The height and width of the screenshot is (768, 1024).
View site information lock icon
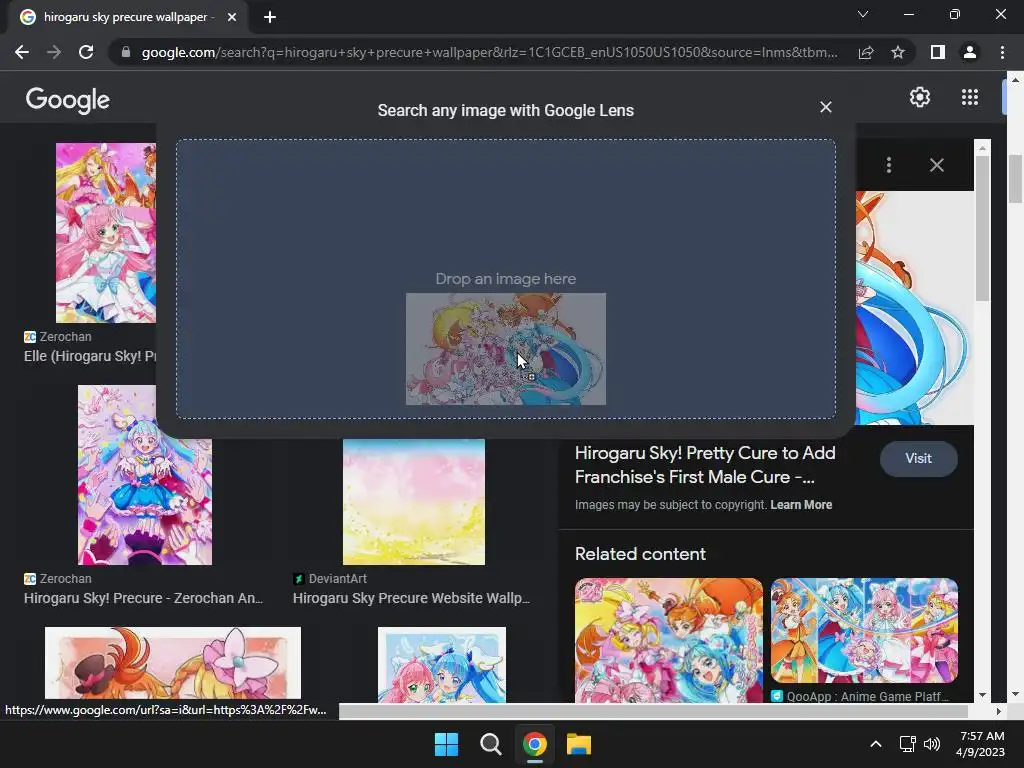coord(126,52)
